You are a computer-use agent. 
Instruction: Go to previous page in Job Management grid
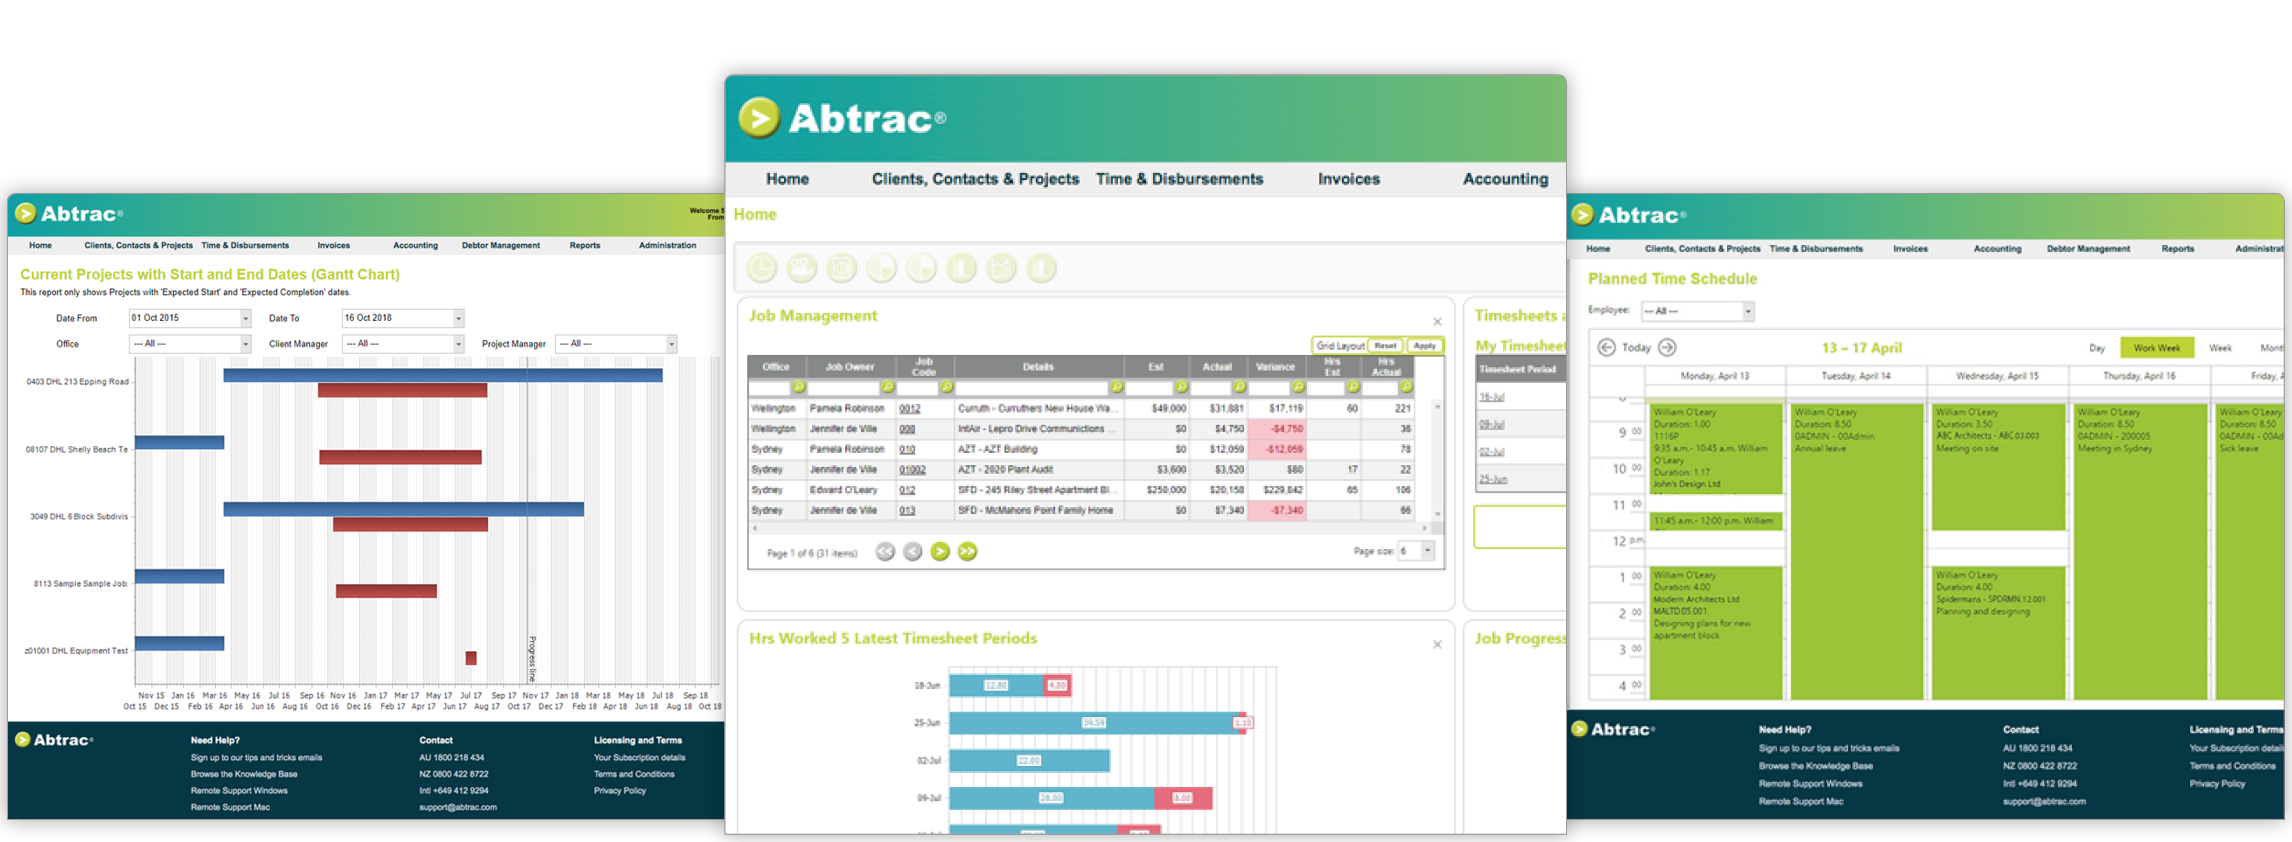tap(913, 552)
